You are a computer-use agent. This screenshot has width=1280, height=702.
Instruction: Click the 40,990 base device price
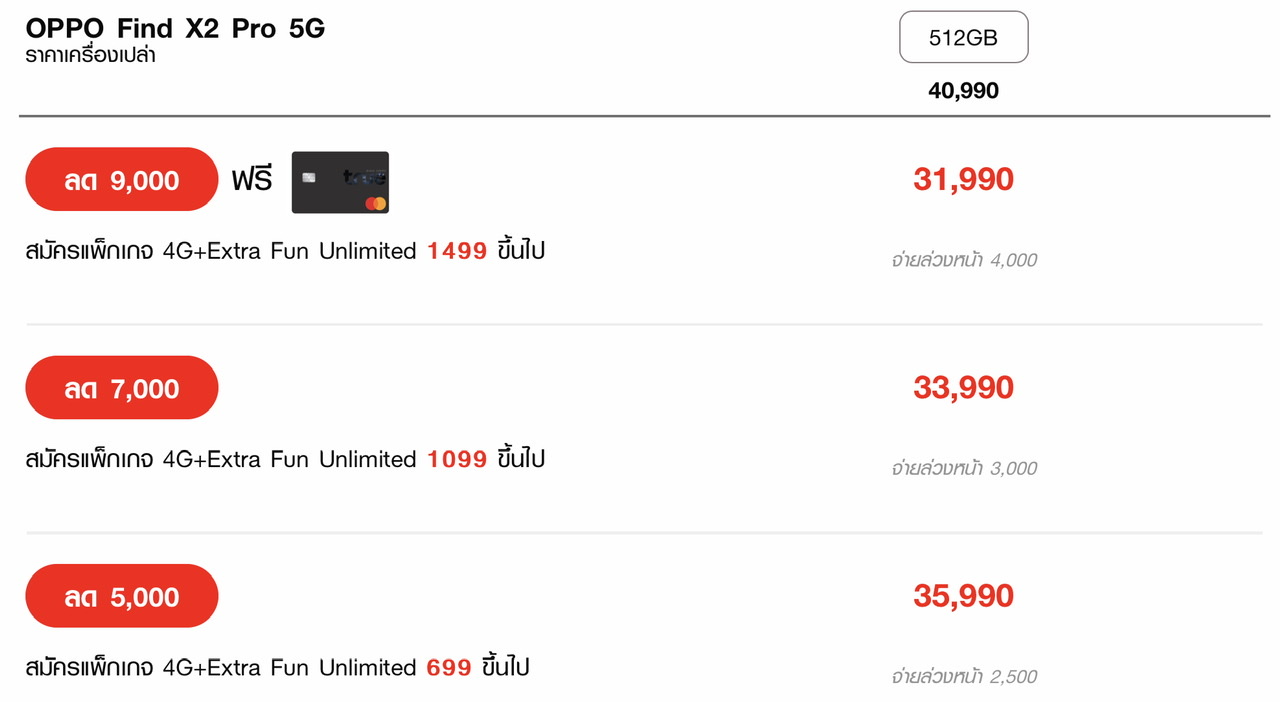click(x=963, y=91)
